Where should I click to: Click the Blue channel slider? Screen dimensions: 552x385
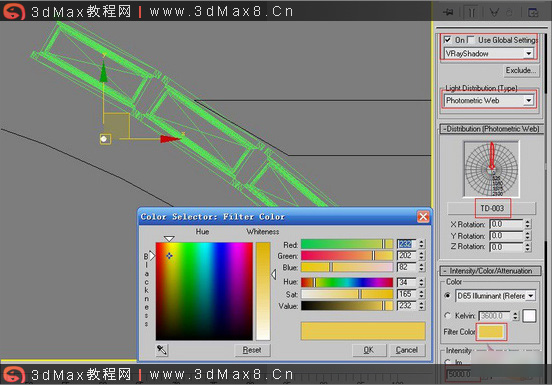[347, 267]
